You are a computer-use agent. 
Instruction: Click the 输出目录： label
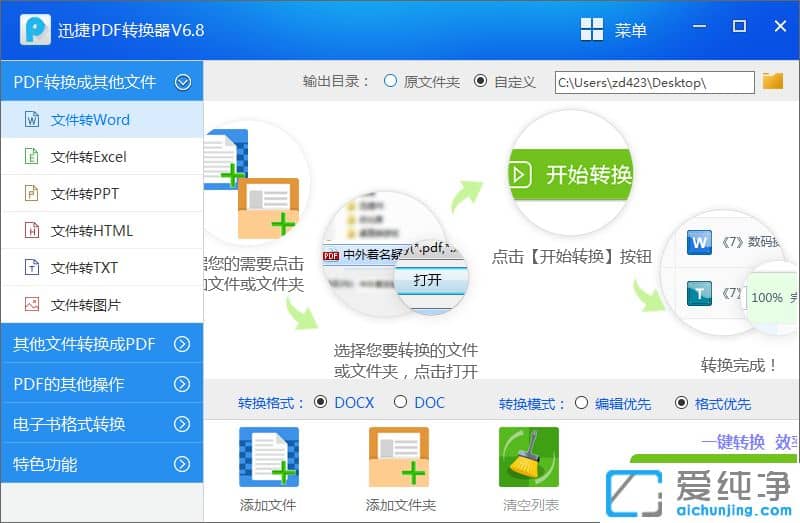point(336,81)
